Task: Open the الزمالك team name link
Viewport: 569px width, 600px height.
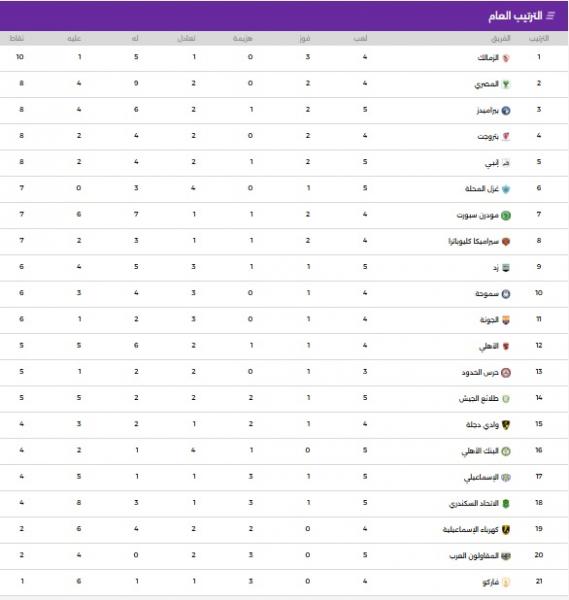Action: [488, 58]
